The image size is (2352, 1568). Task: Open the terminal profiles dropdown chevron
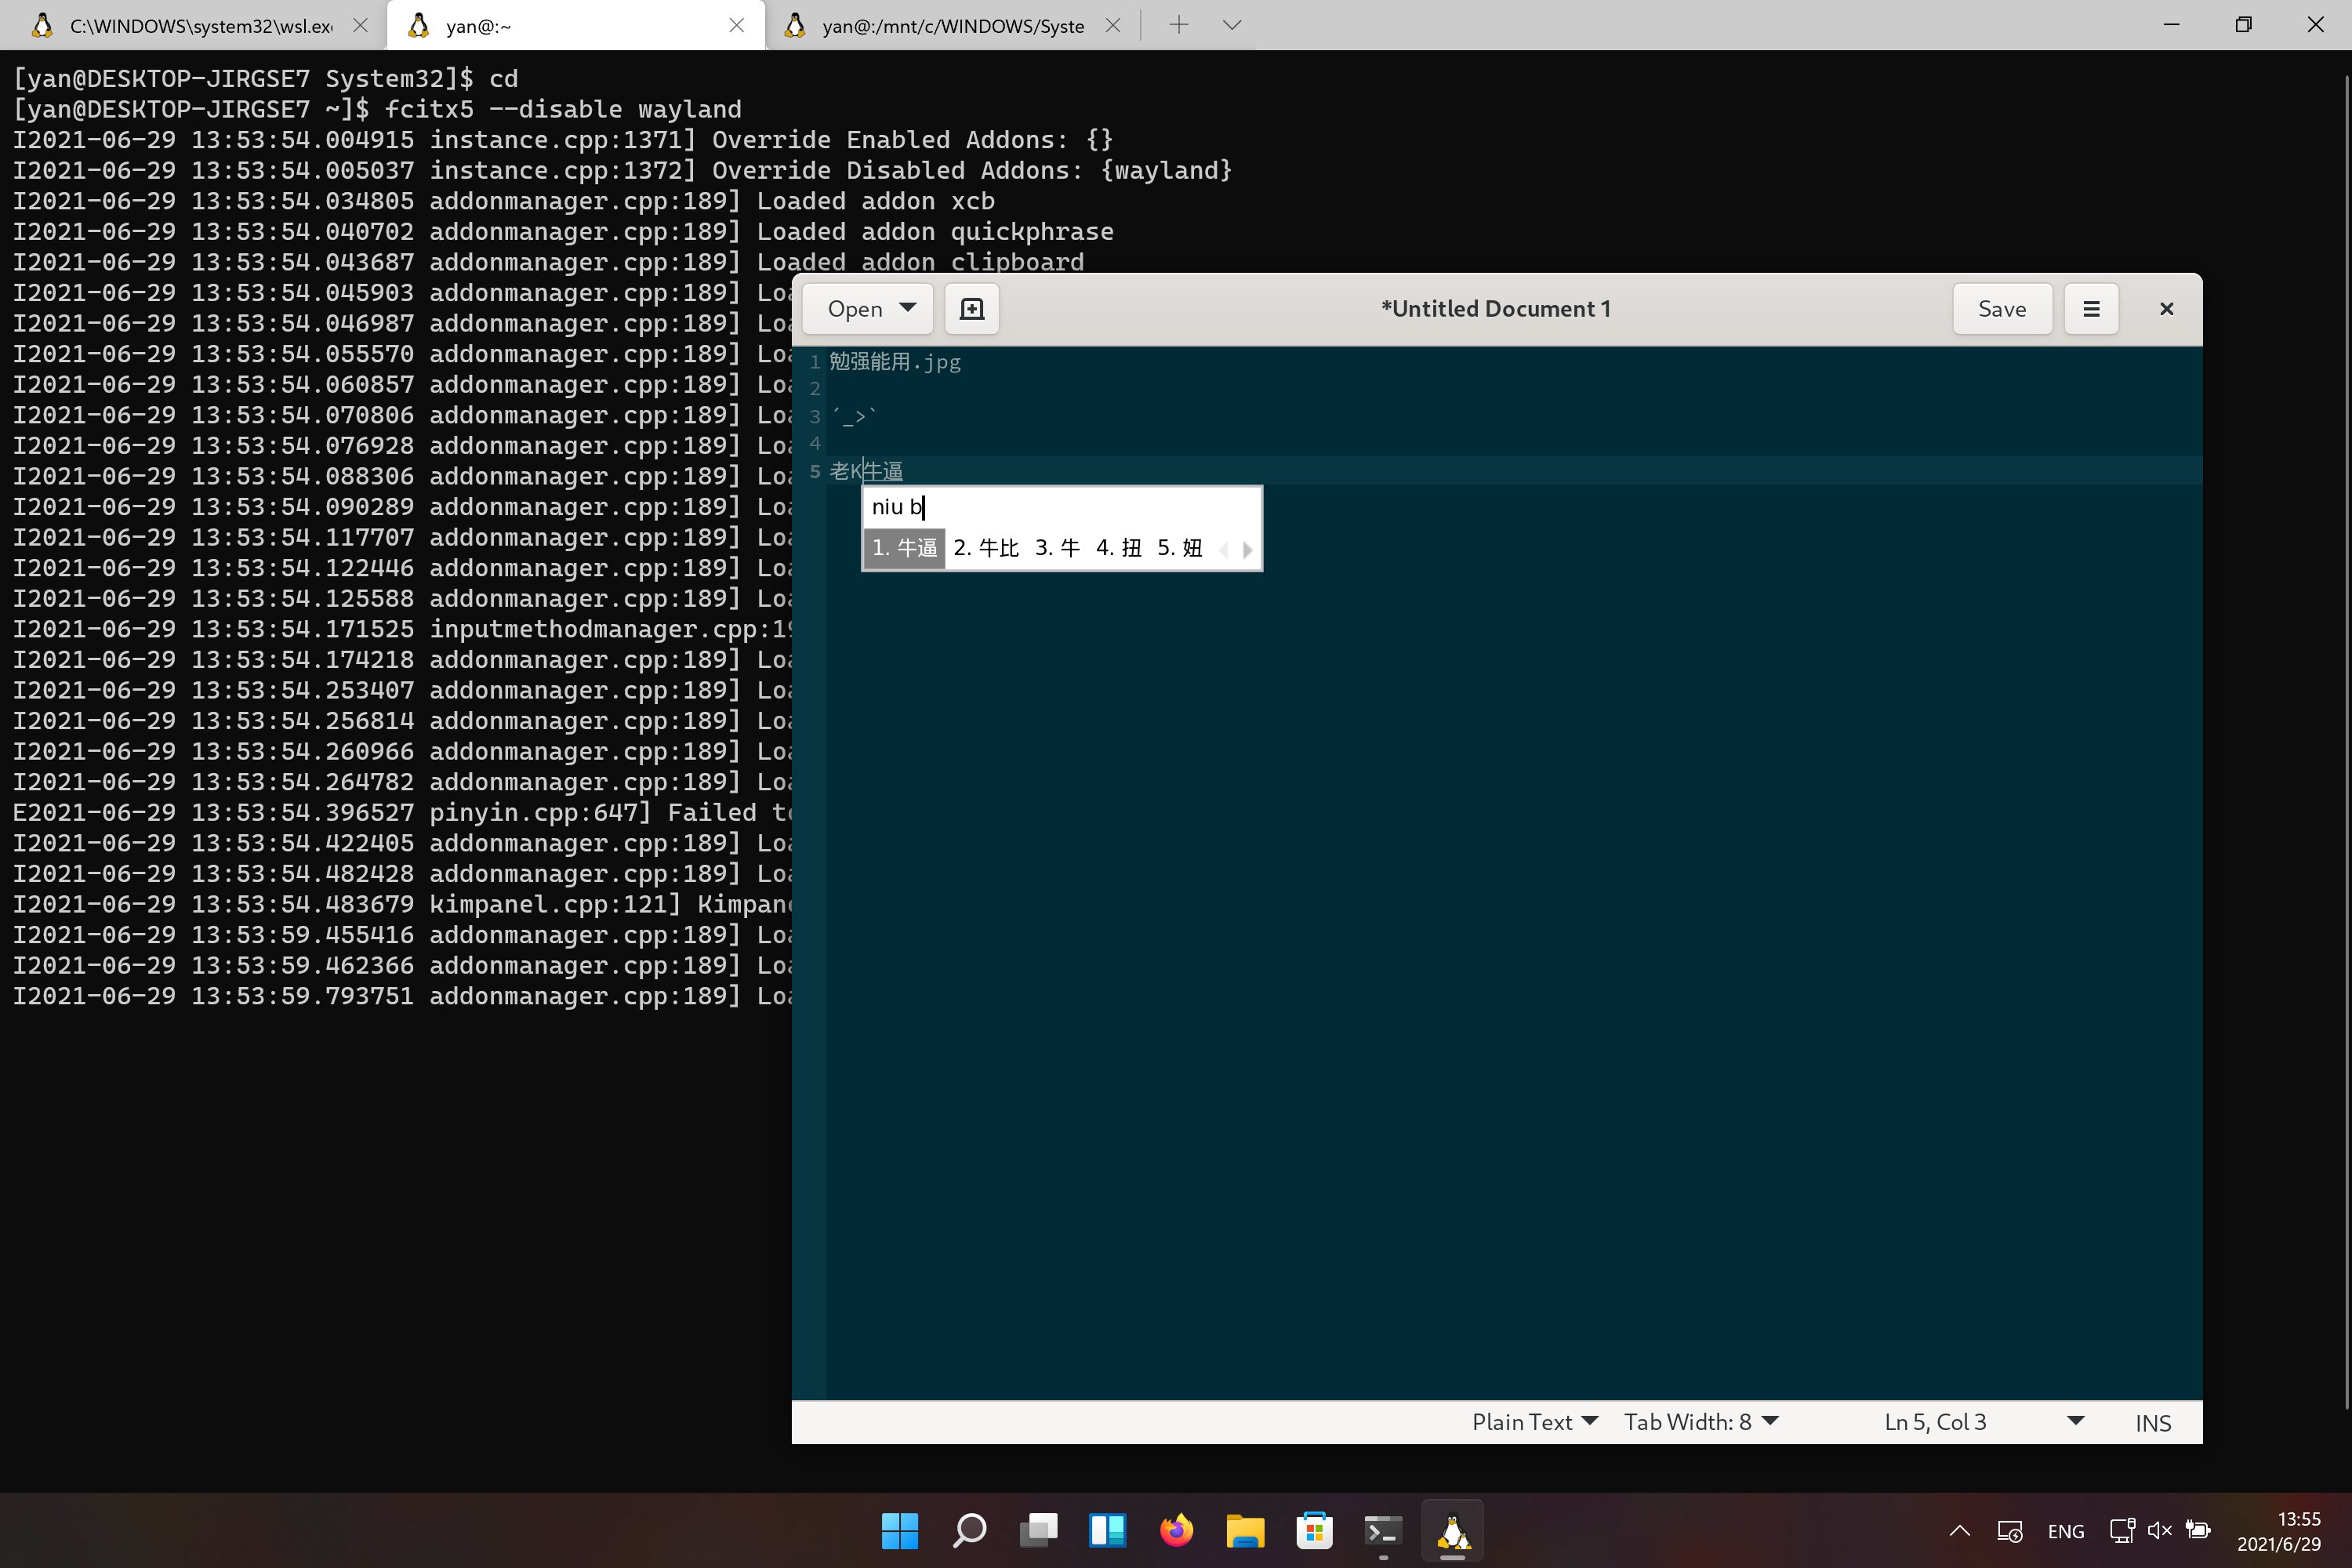tap(1232, 26)
